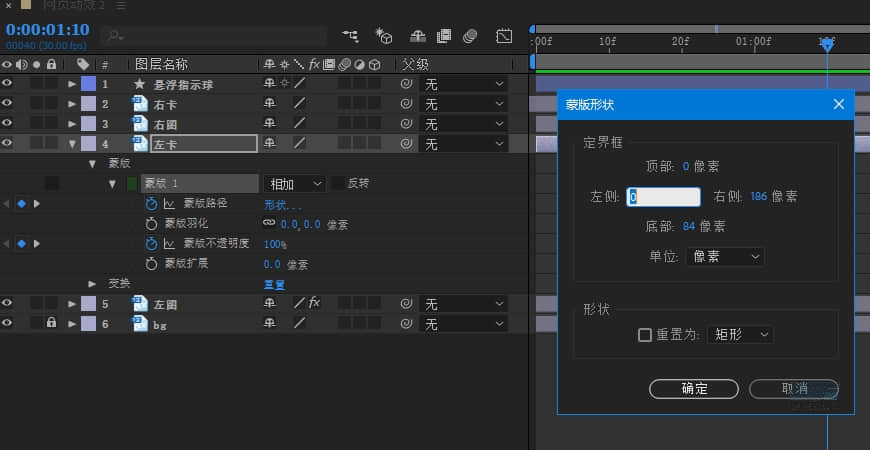870x450 pixels.
Task: Click stopwatch for 蒙版路径 property
Action: point(152,204)
